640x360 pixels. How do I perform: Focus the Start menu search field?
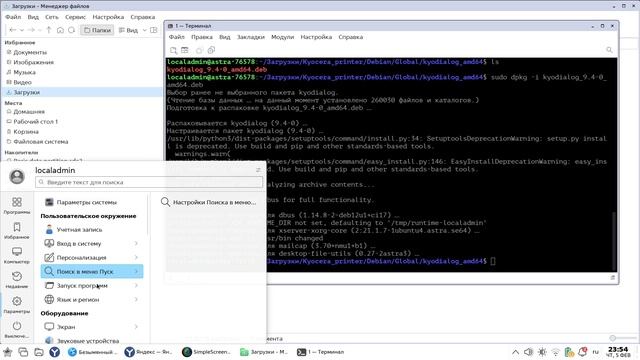click(x=149, y=182)
